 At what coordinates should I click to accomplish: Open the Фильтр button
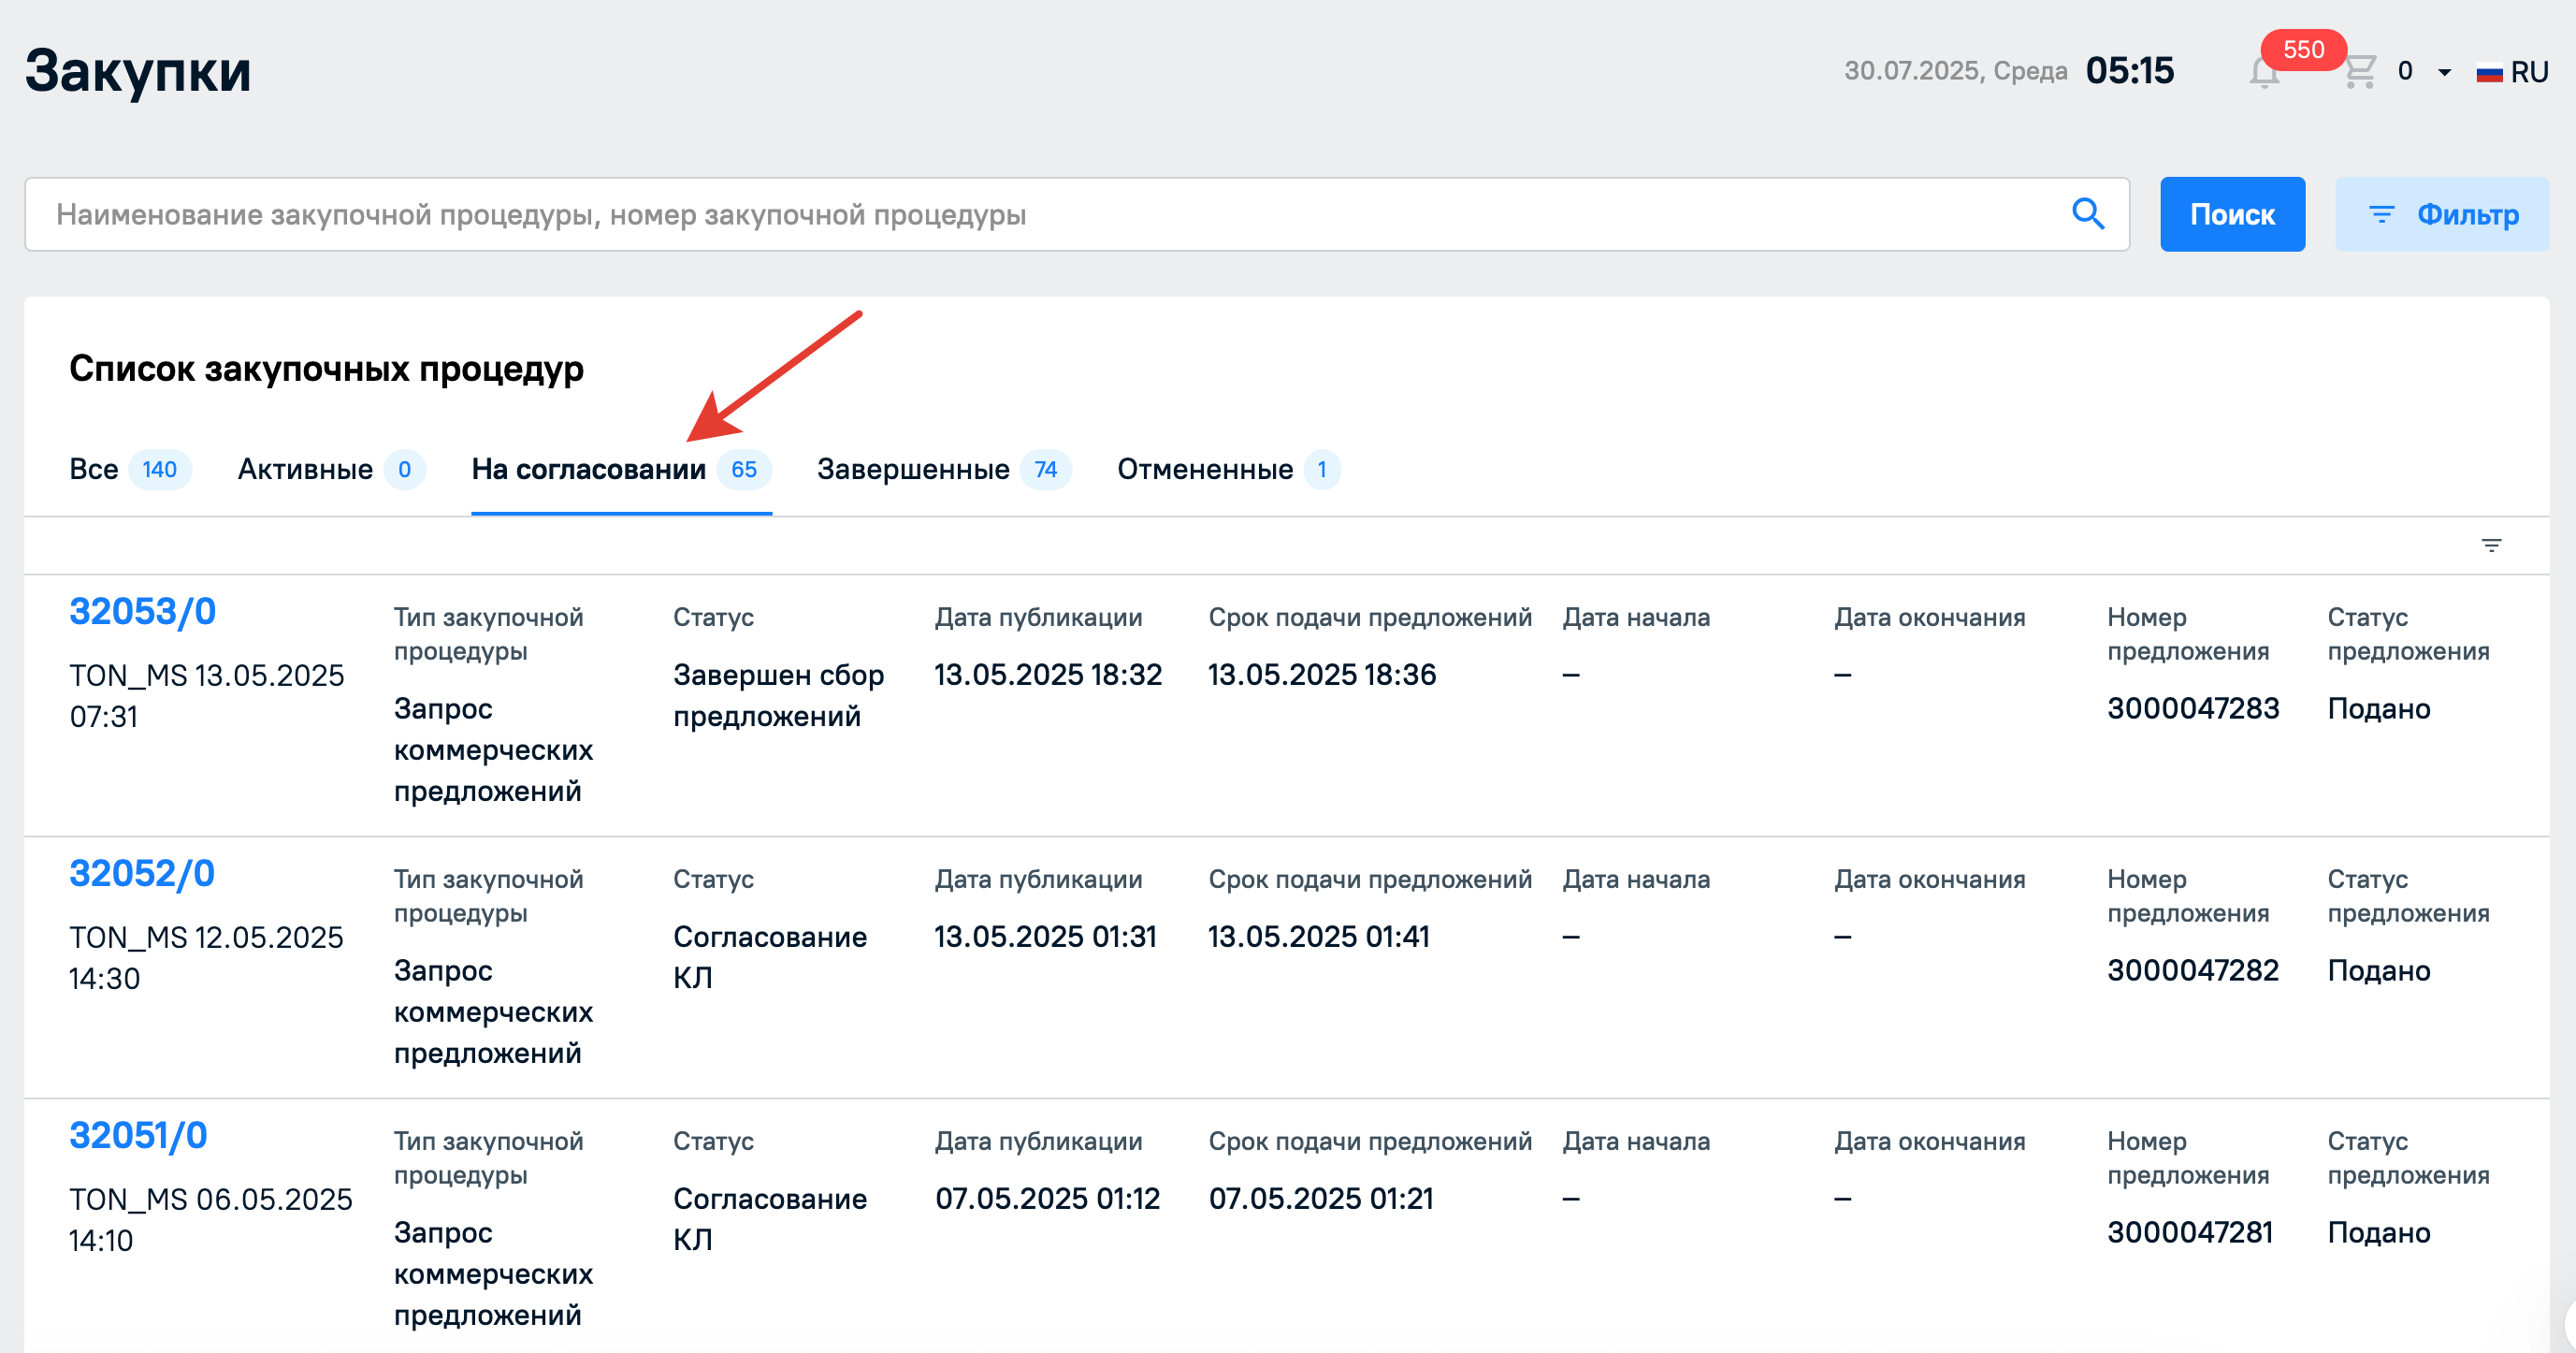click(2442, 214)
